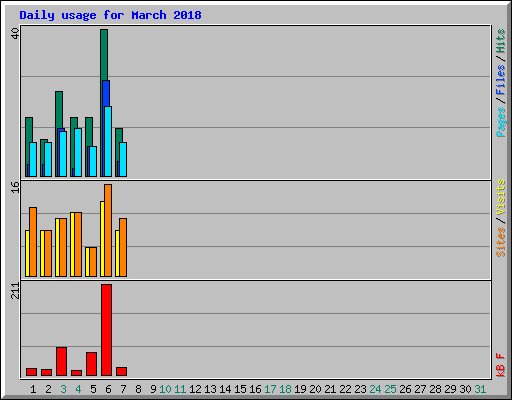
Task: Click the orange Sites bar for day 3
Action: (x=63, y=247)
